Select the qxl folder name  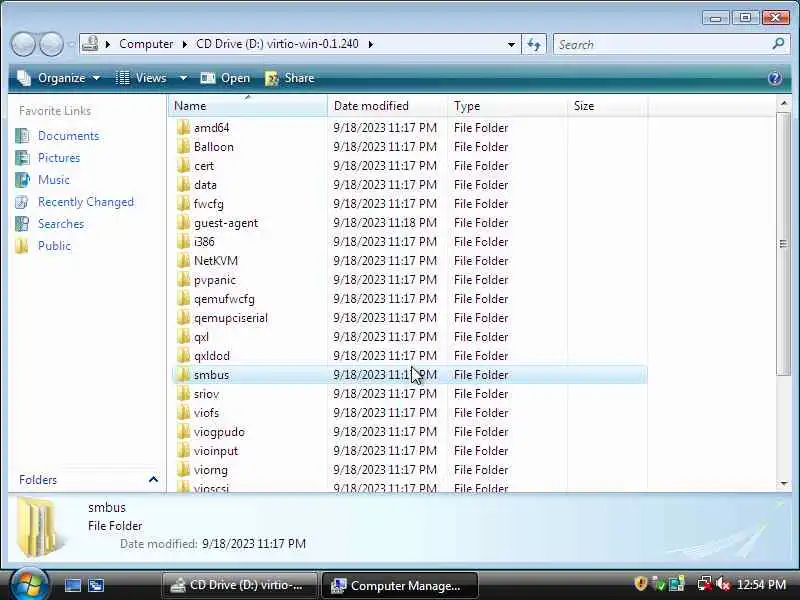(x=201, y=337)
